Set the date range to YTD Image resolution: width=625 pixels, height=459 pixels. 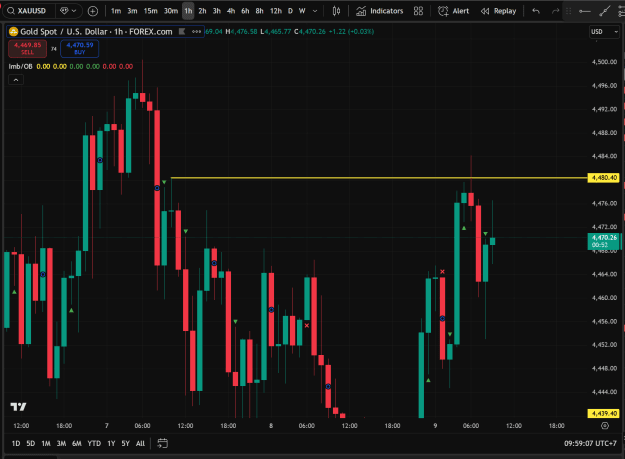pyautogui.click(x=94, y=443)
